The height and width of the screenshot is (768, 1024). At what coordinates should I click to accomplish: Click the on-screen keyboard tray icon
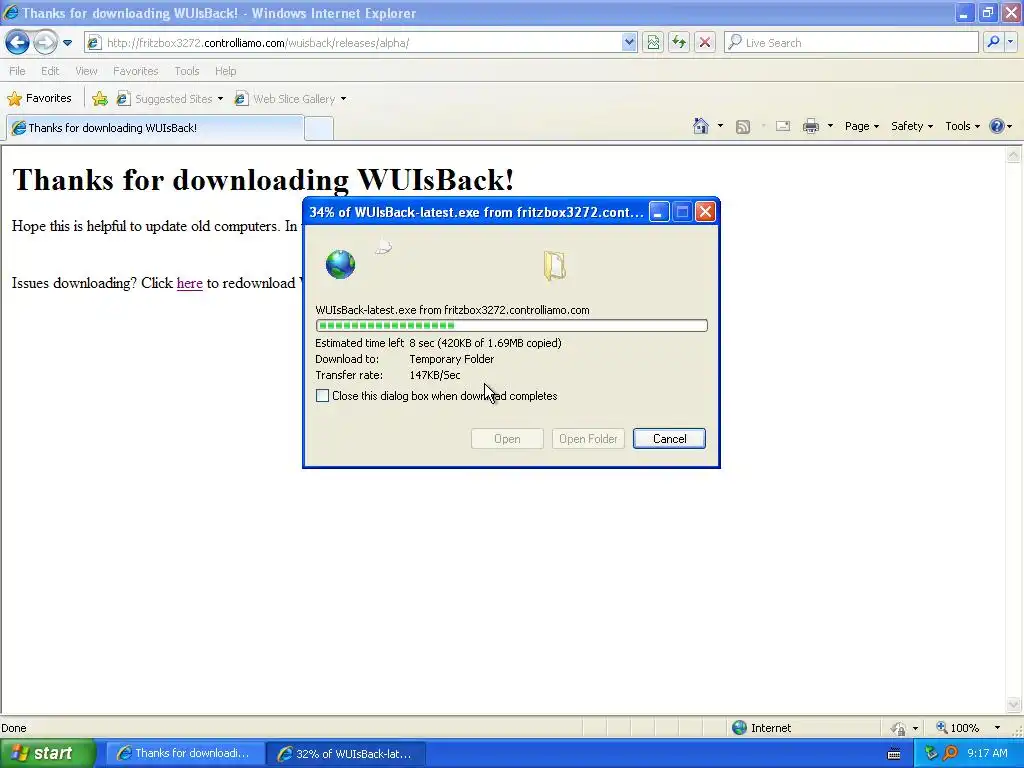pyautogui.click(x=894, y=754)
